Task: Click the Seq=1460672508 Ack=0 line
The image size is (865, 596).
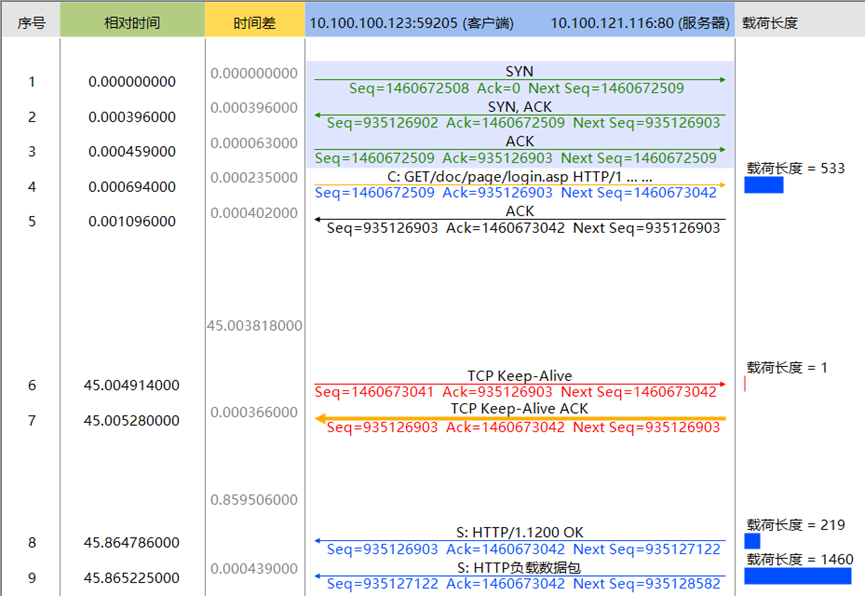Action: 516,88
